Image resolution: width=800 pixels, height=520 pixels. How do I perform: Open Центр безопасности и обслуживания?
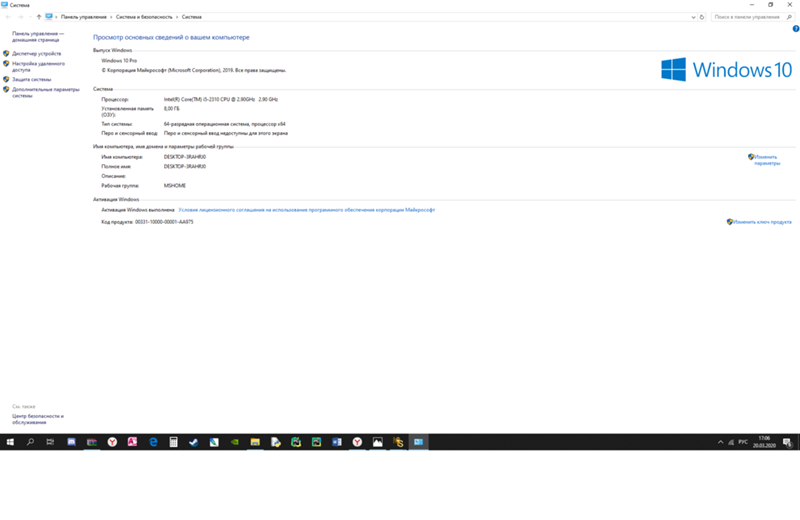pyautogui.click(x=38, y=419)
